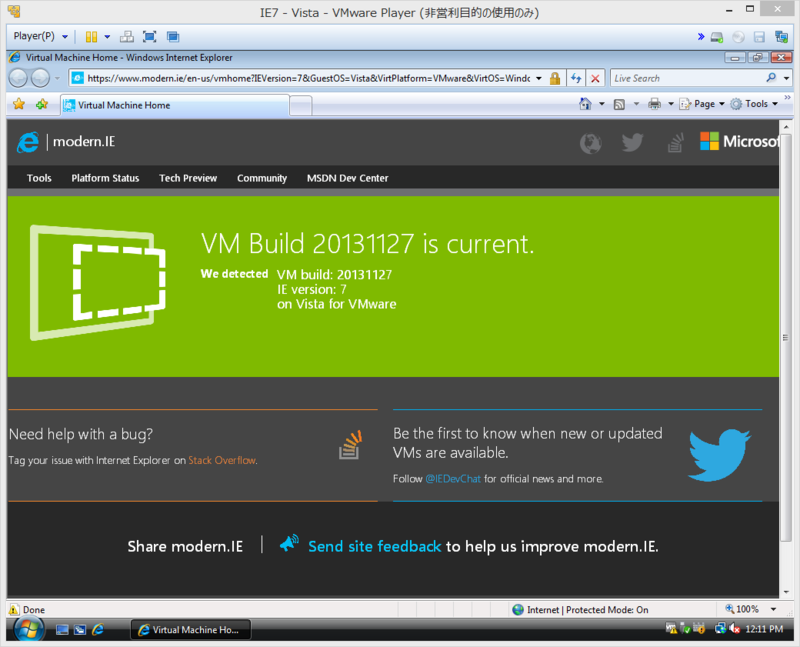Open the Page menu dropdown
Screen dimensions: 800x647
point(702,104)
